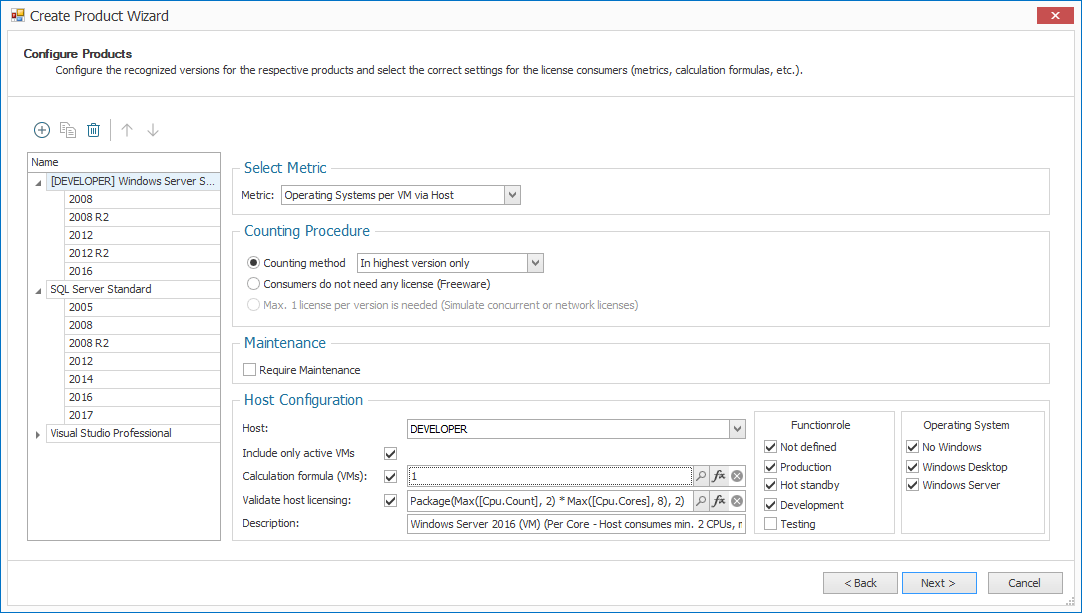1082x613 pixels.
Task: Click into VM calculation formula input
Action: (x=550, y=476)
